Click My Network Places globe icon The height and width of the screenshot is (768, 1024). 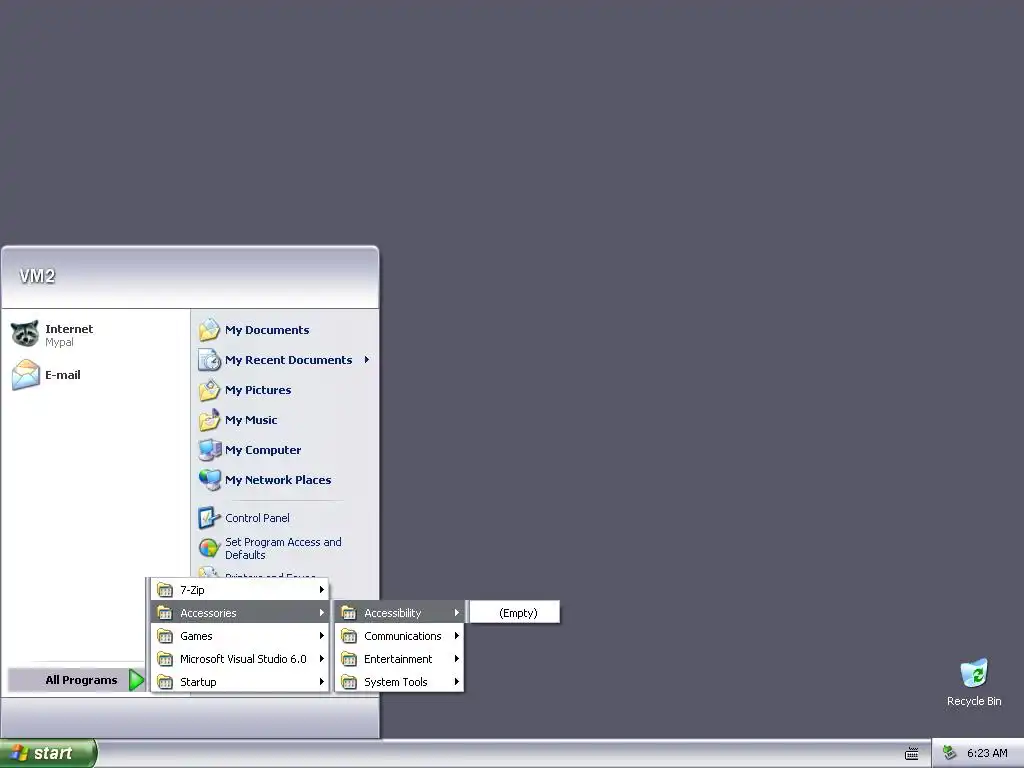(209, 480)
